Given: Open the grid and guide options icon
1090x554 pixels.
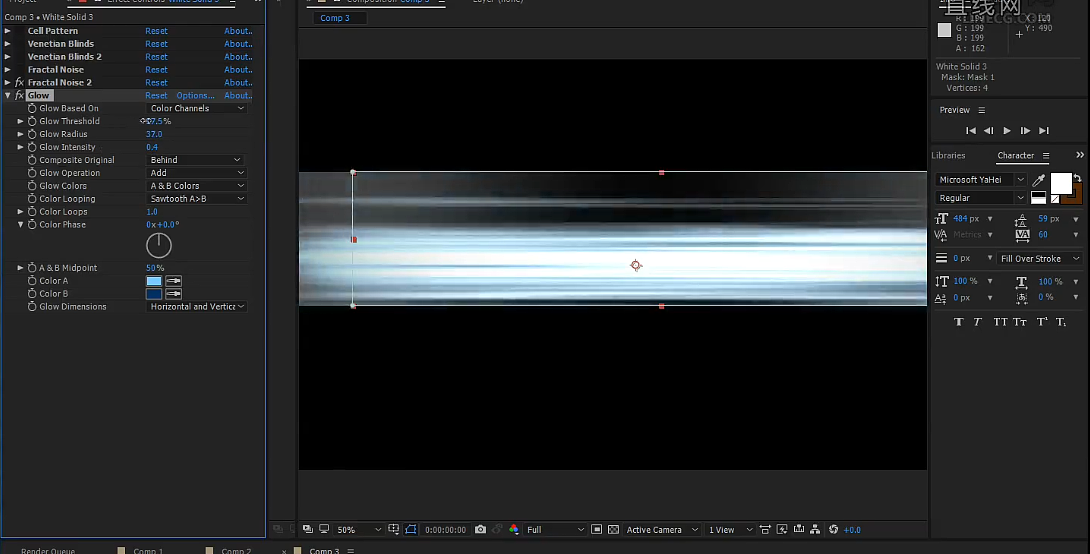Looking at the screenshot, I should pos(393,530).
